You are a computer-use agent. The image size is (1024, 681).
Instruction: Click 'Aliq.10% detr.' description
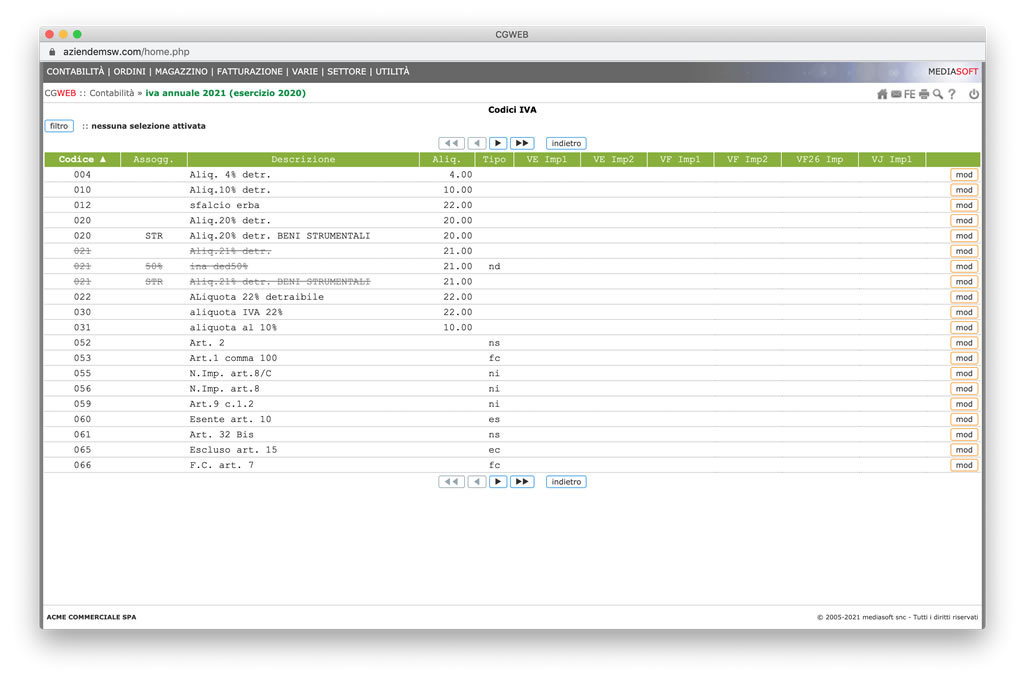click(x=230, y=190)
